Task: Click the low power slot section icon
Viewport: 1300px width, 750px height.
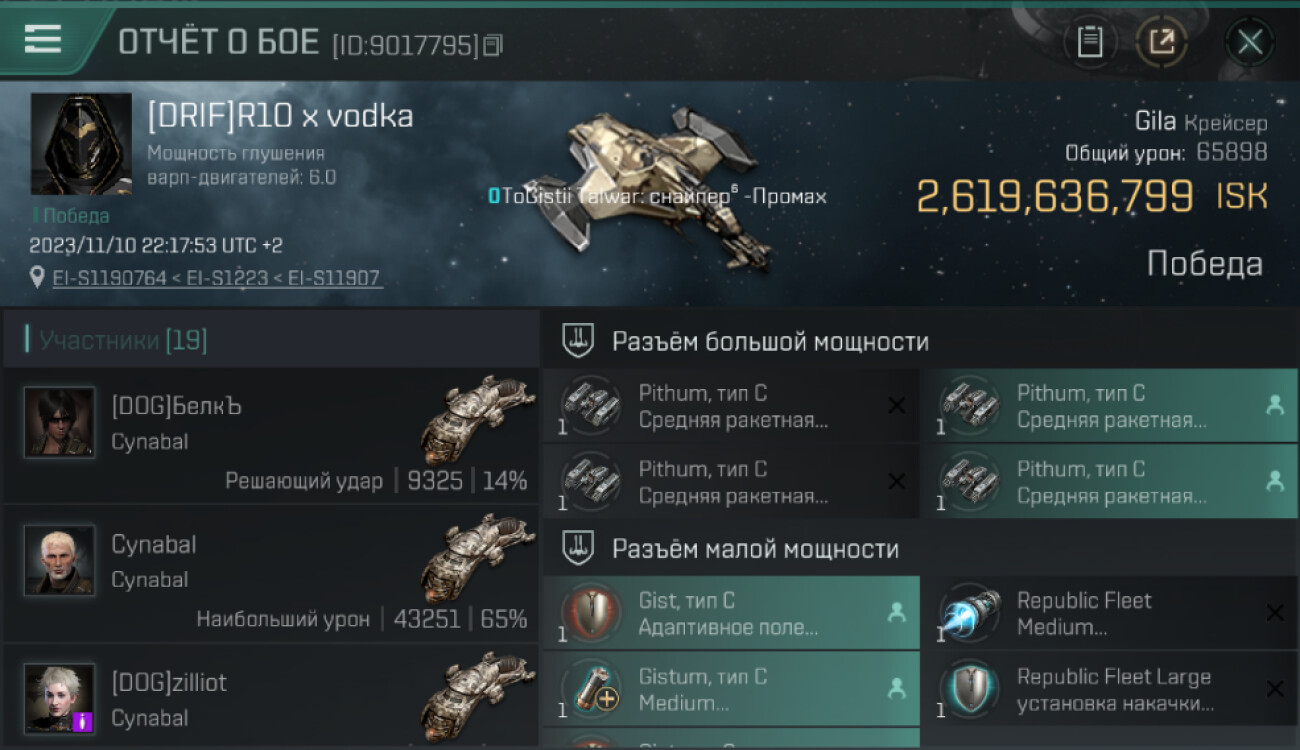Action: (578, 548)
